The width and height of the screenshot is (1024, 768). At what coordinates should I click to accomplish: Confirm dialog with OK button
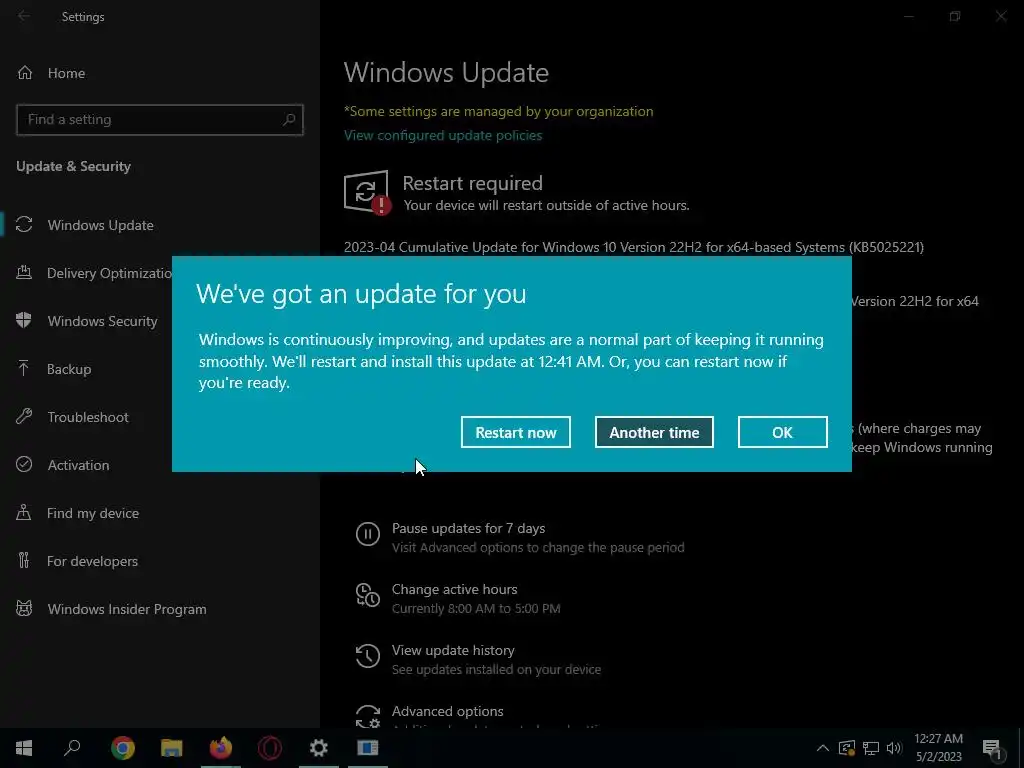782,432
